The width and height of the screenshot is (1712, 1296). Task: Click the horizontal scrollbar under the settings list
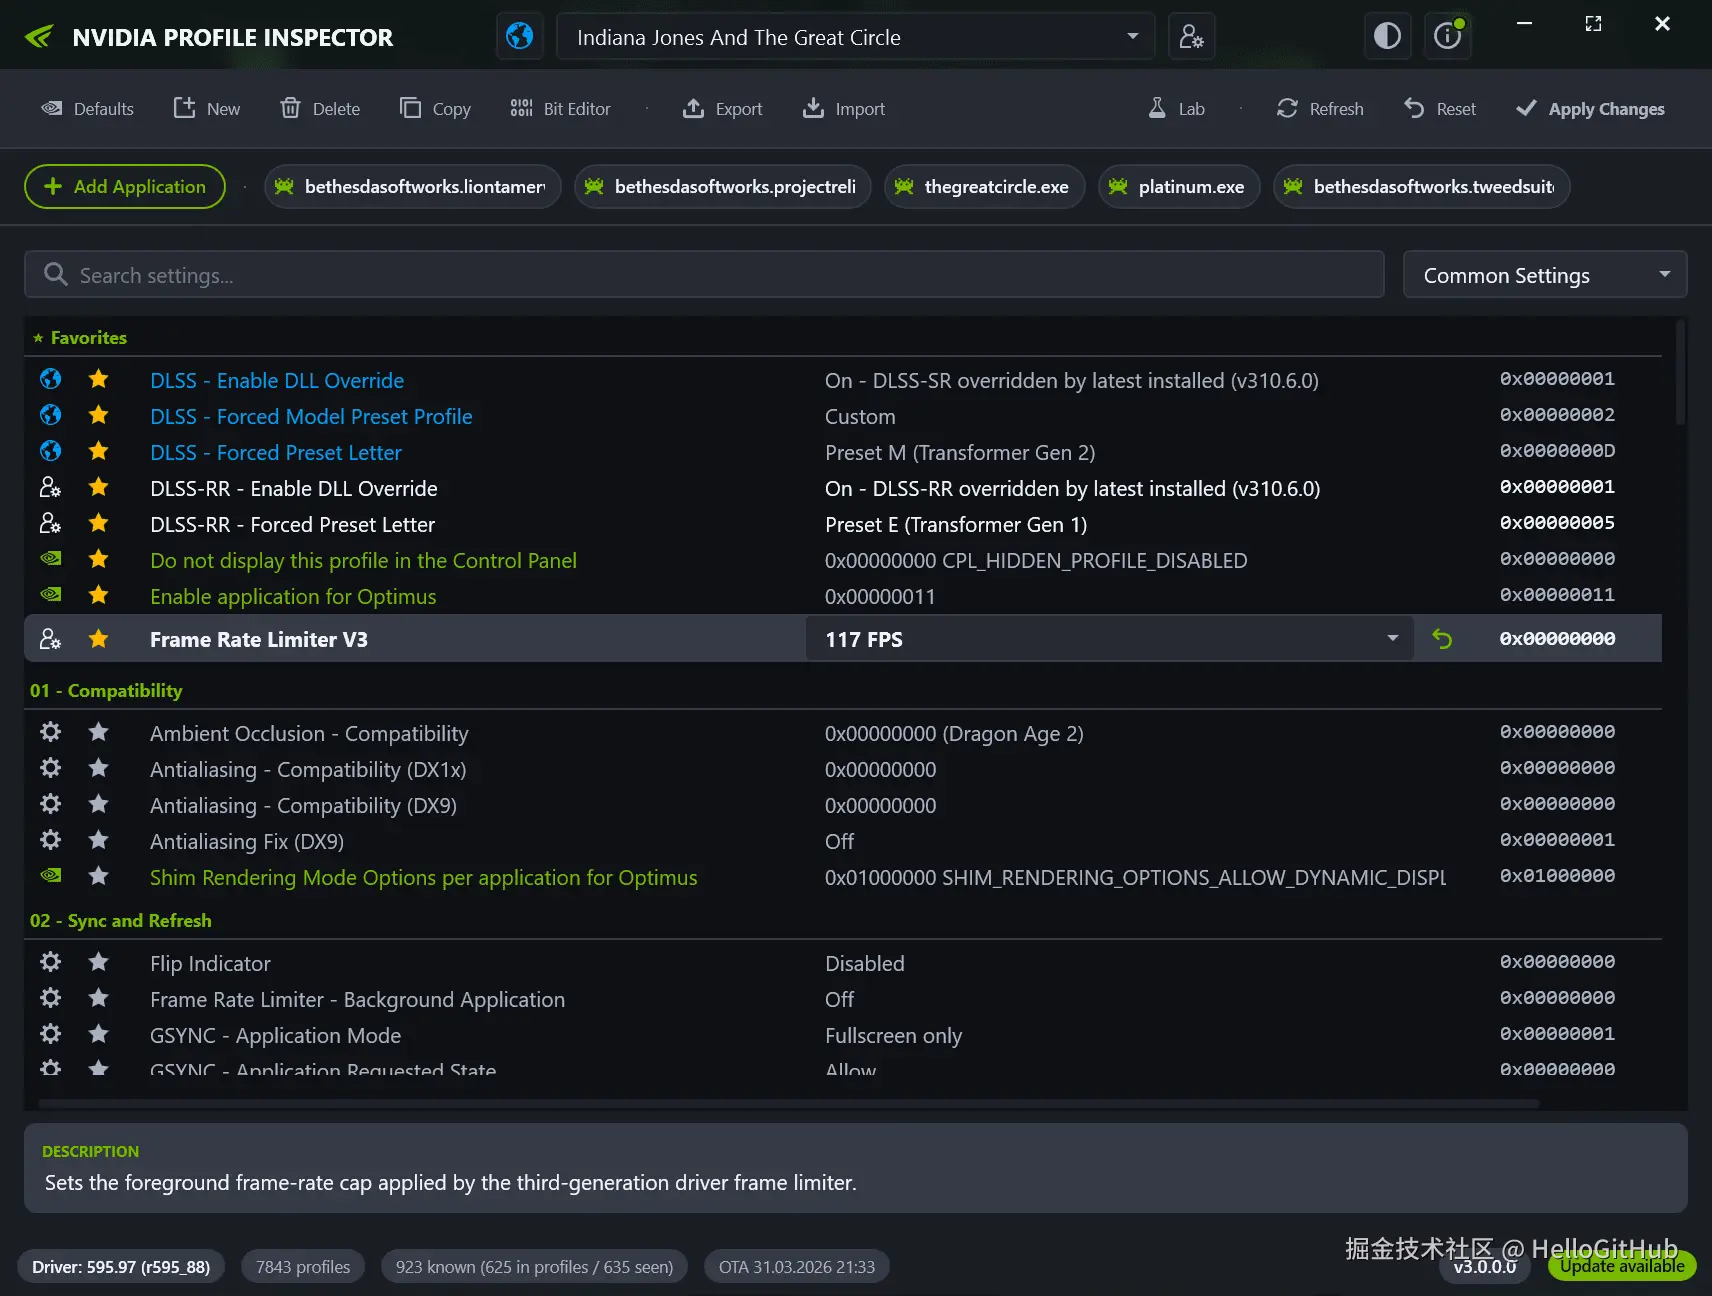coord(789,1104)
